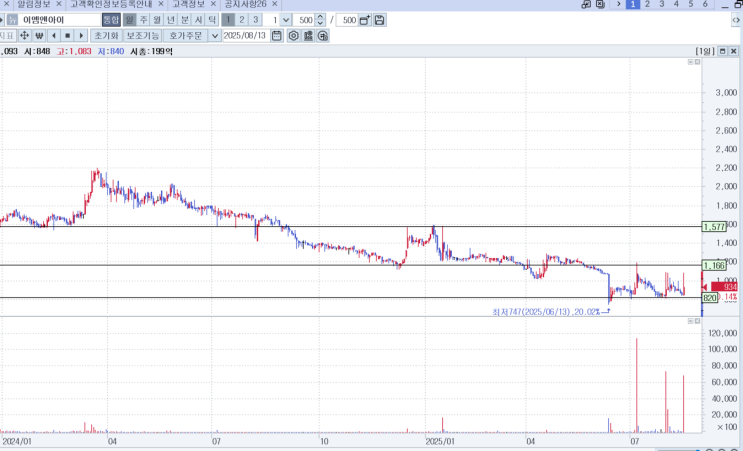
Task: Open stock search icon beside 이엠앤아이
Action: [x=12, y=20]
